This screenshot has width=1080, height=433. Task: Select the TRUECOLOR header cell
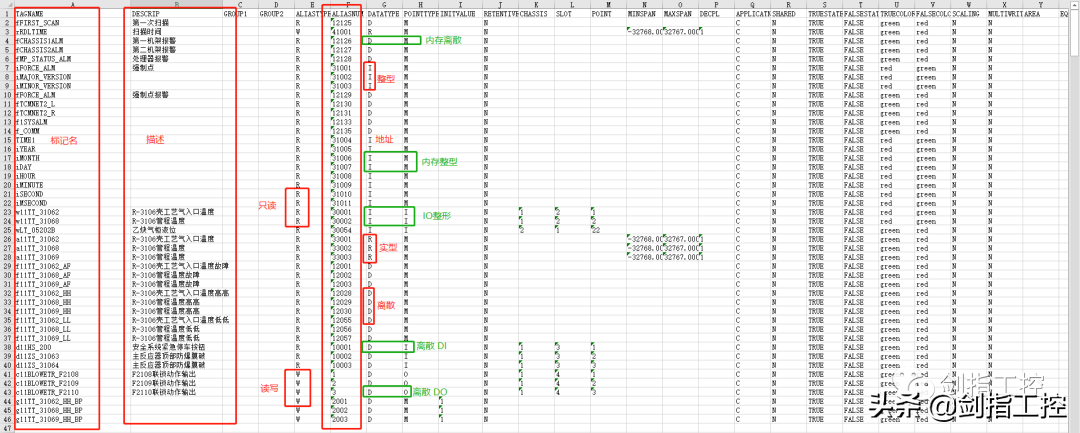[896, 14]
